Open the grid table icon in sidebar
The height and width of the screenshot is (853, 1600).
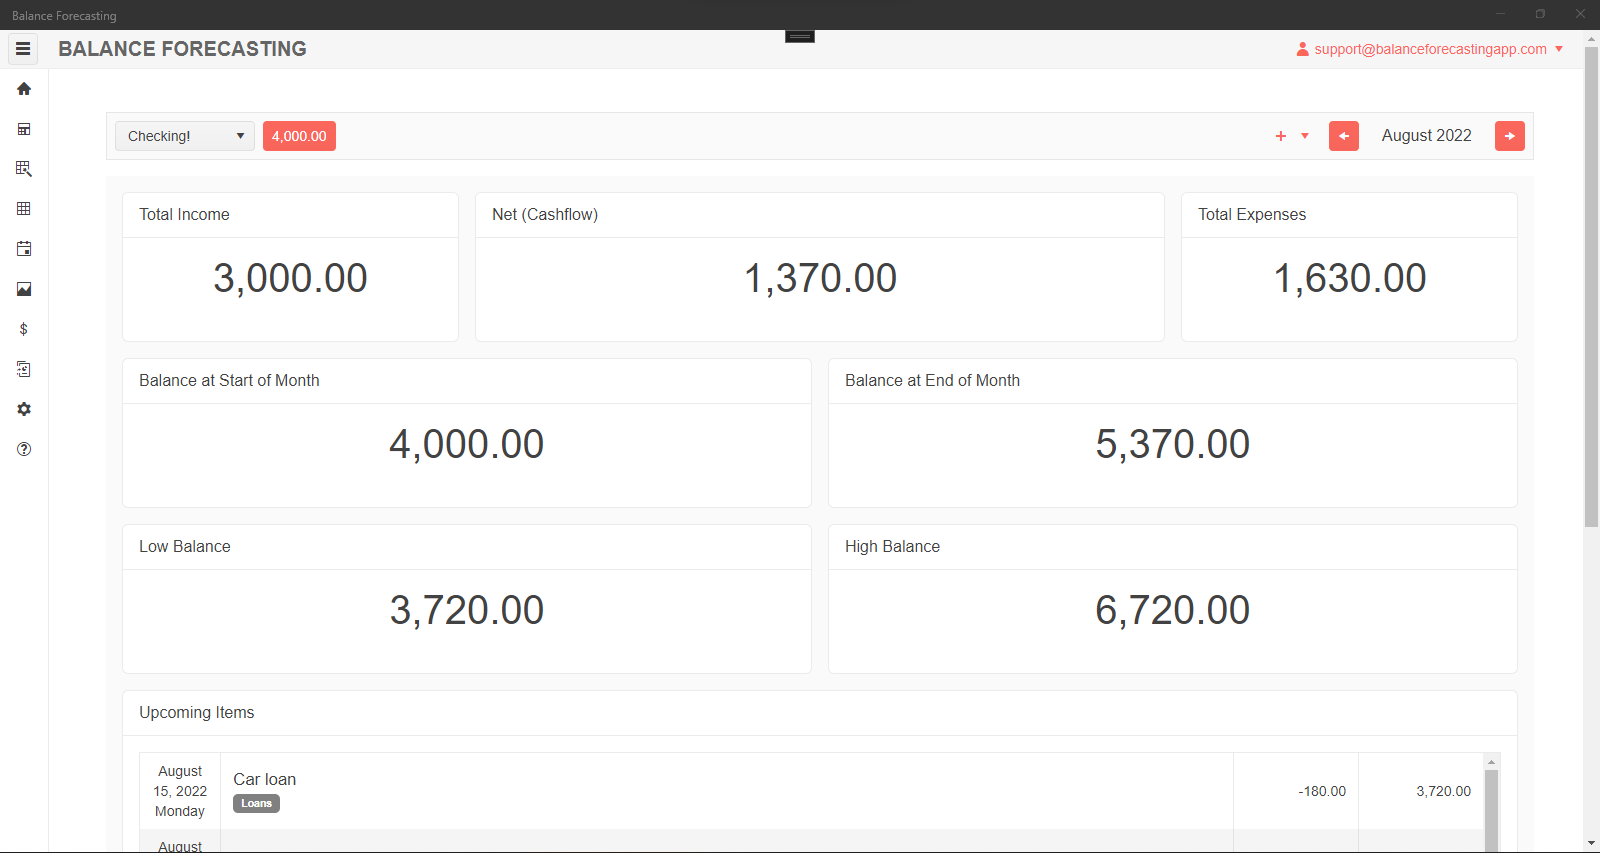(24, 209)
